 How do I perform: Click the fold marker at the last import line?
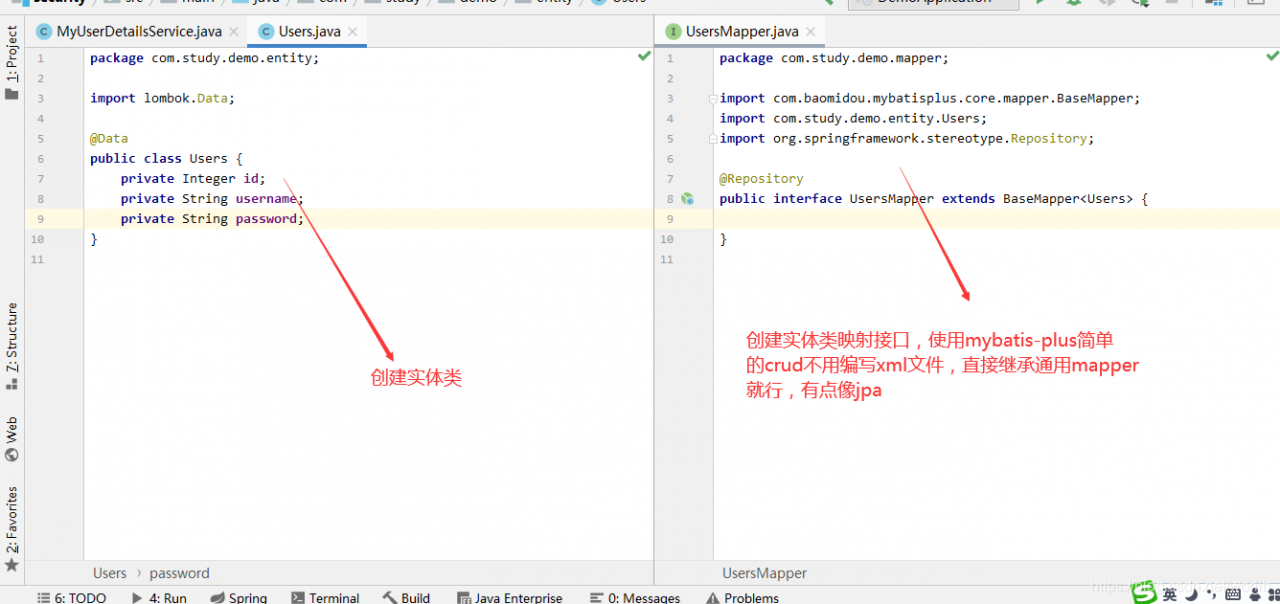click(713, 139)
